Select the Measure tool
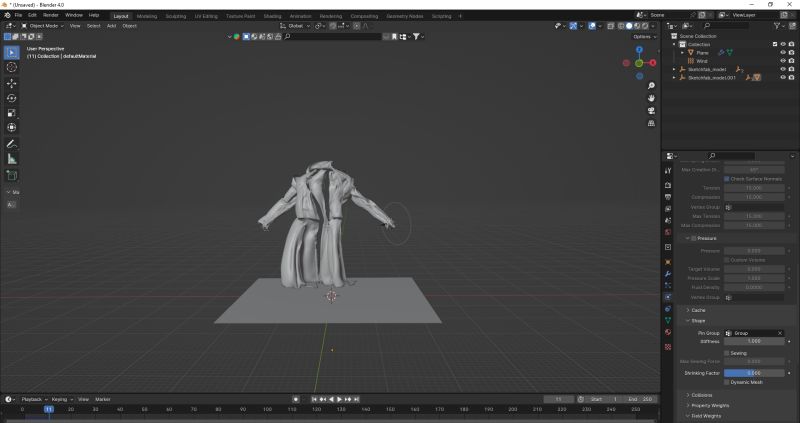The image size is (800, 423). tap(12, 159)
